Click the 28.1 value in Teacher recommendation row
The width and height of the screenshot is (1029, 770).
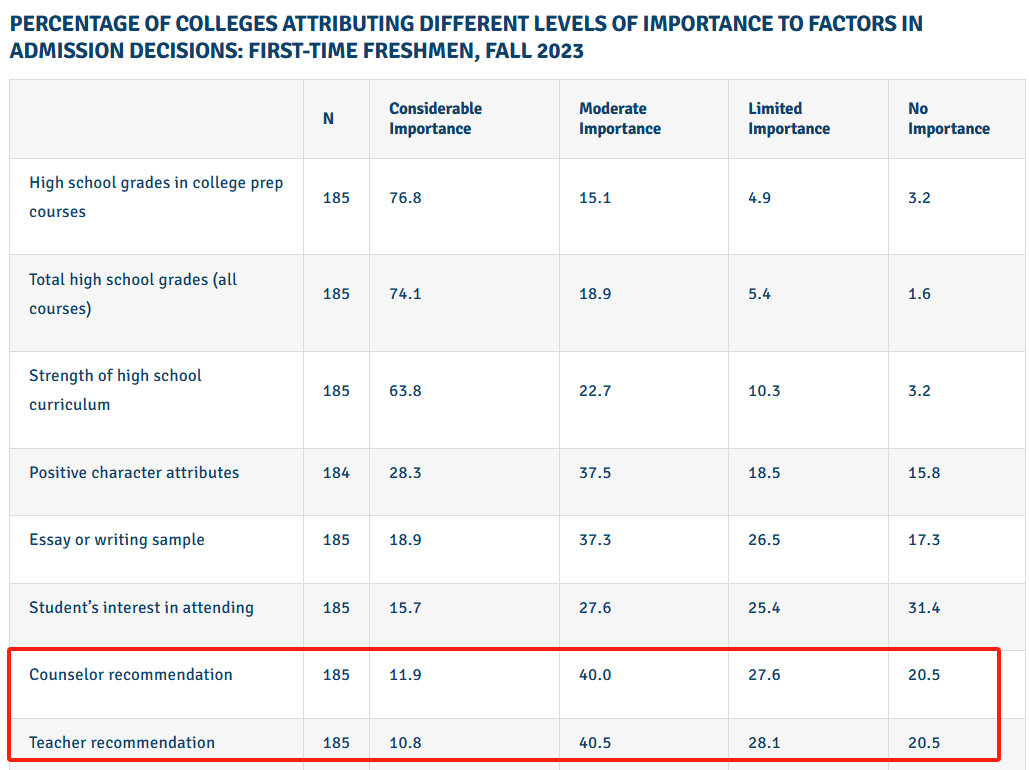coord(764,743)
